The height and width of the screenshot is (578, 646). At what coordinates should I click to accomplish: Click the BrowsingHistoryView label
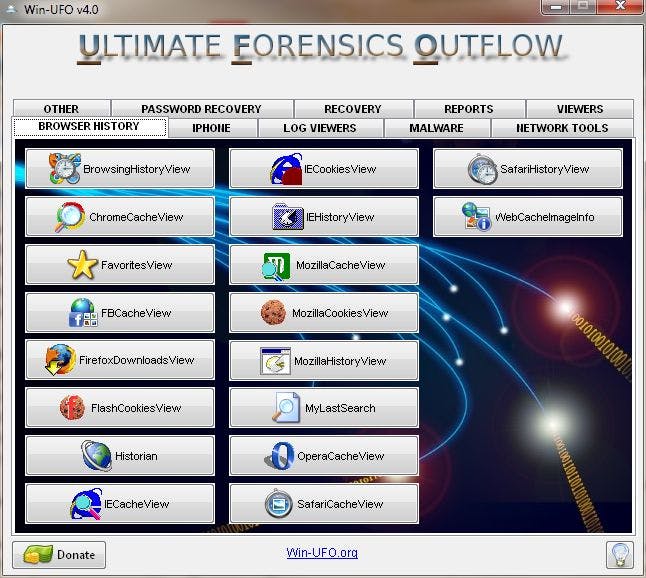click(x=136, y=169)
